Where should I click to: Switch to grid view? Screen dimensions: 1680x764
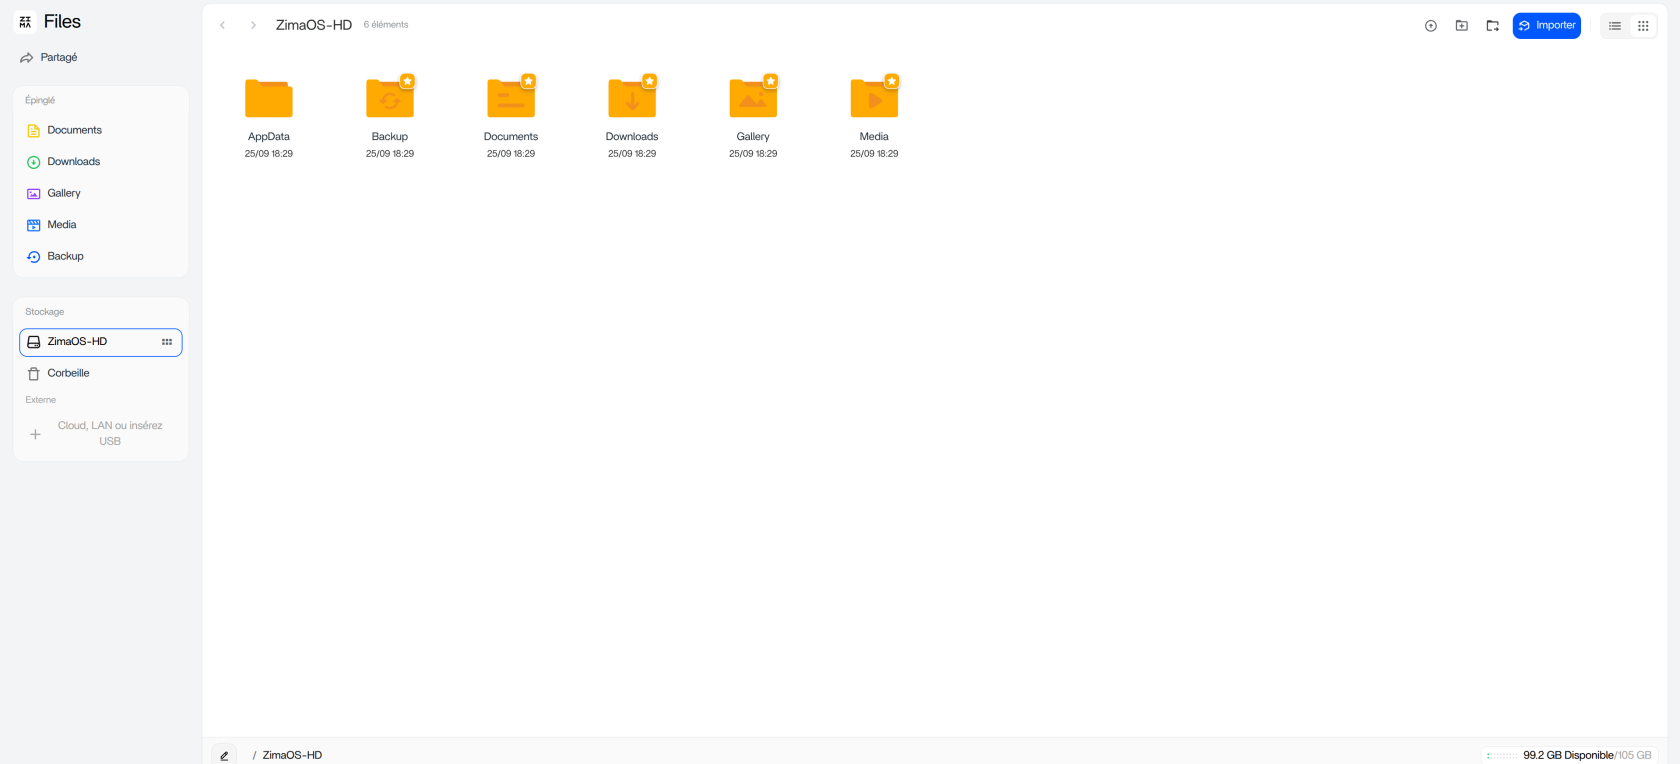[1643, 26]
